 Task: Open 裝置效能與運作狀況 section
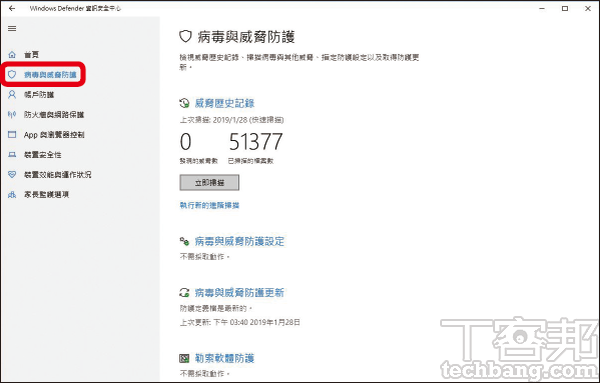[x=57, y=174]
